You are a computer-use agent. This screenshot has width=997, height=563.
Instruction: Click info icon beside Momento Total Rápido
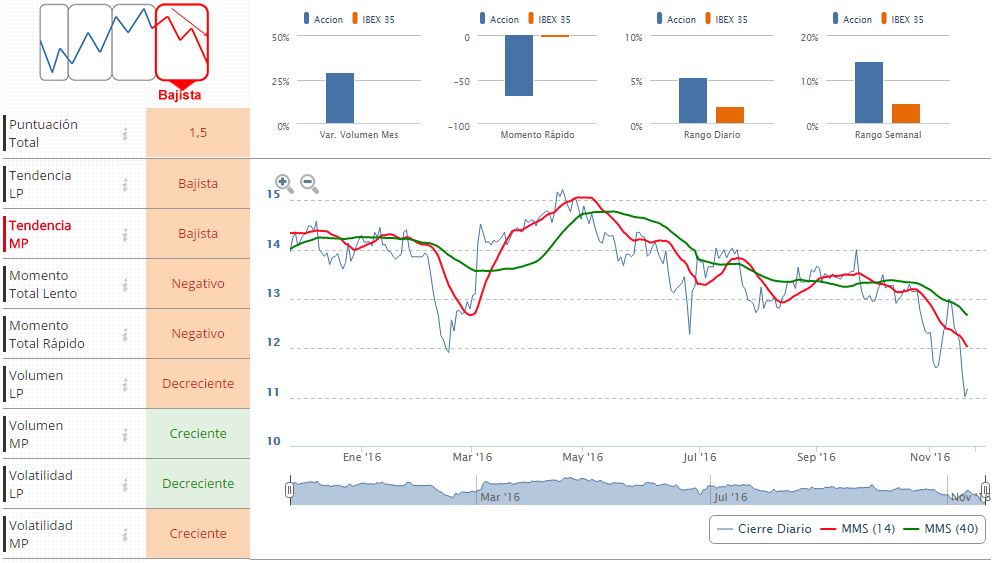tap(125, 334)
